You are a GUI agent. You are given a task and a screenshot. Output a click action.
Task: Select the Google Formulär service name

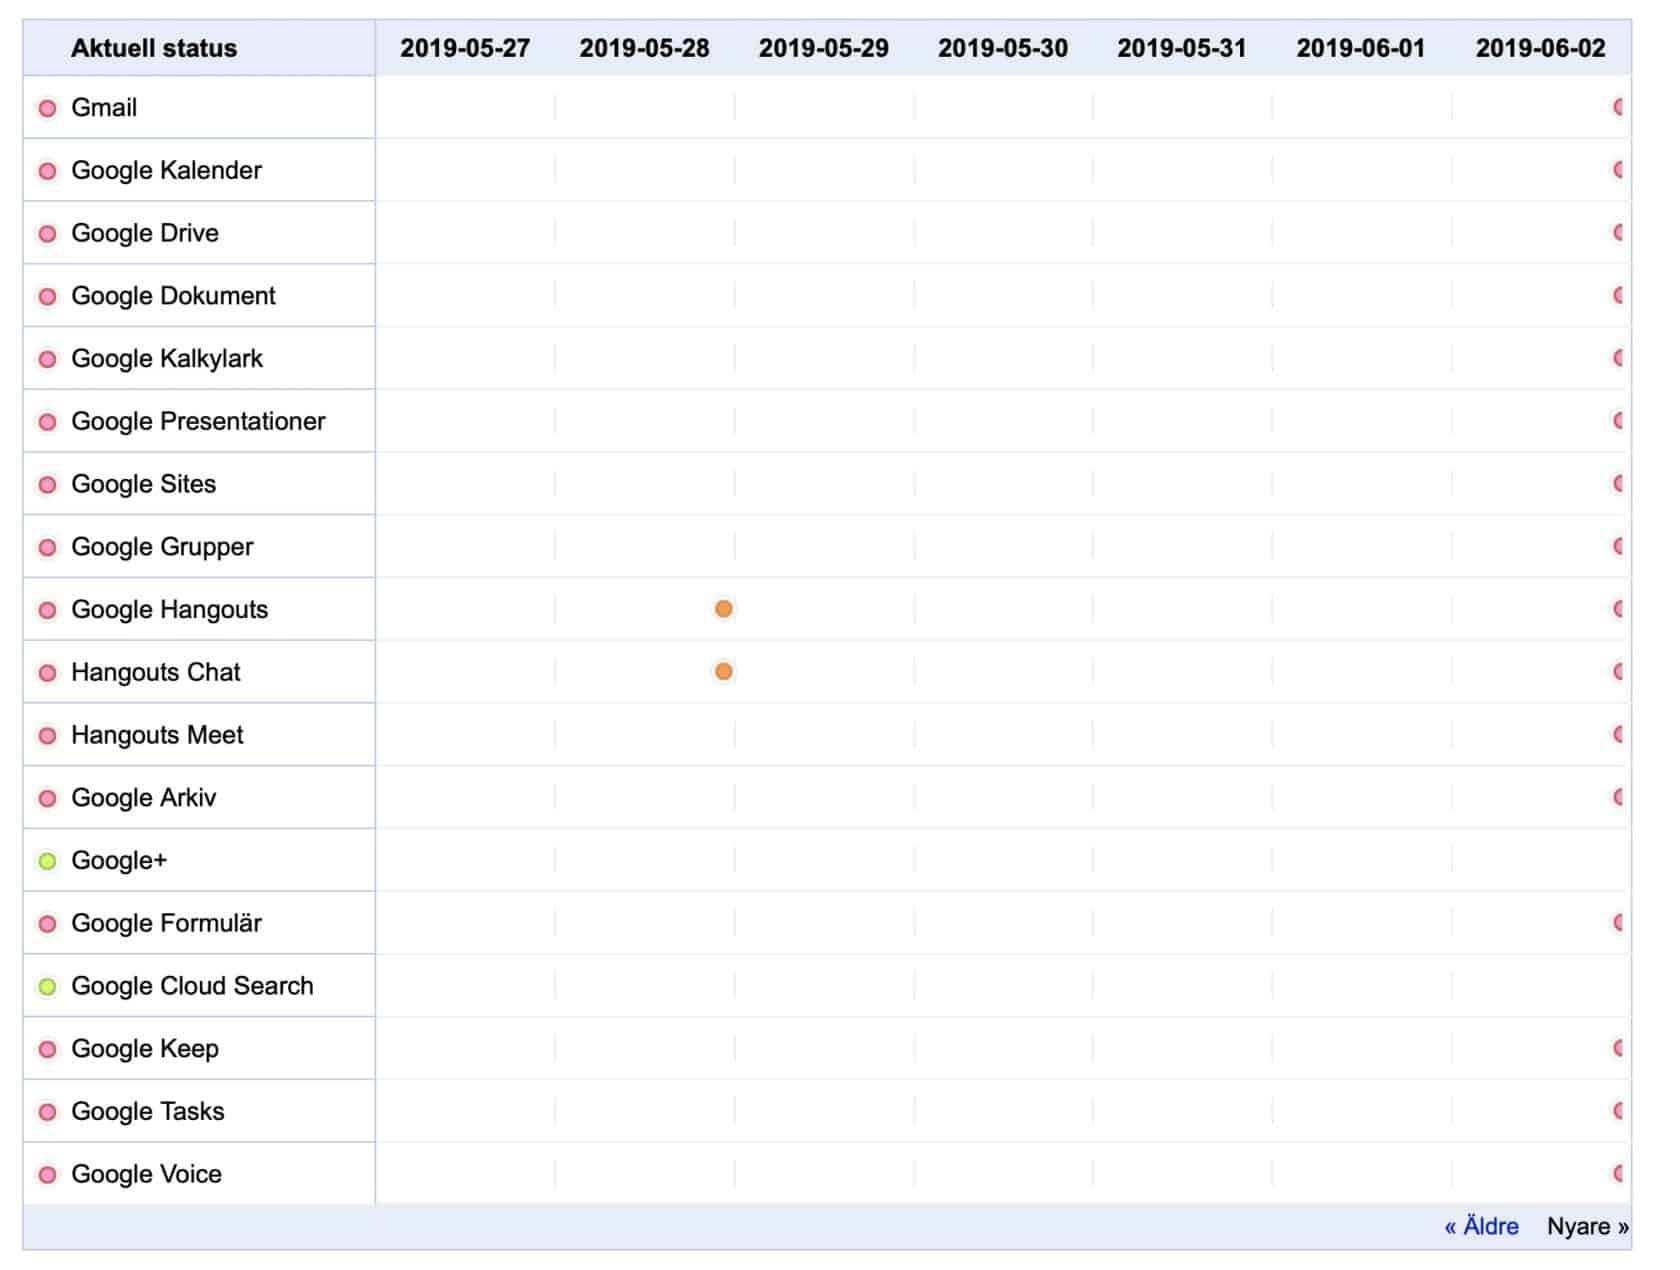click(x=166, y=924)
